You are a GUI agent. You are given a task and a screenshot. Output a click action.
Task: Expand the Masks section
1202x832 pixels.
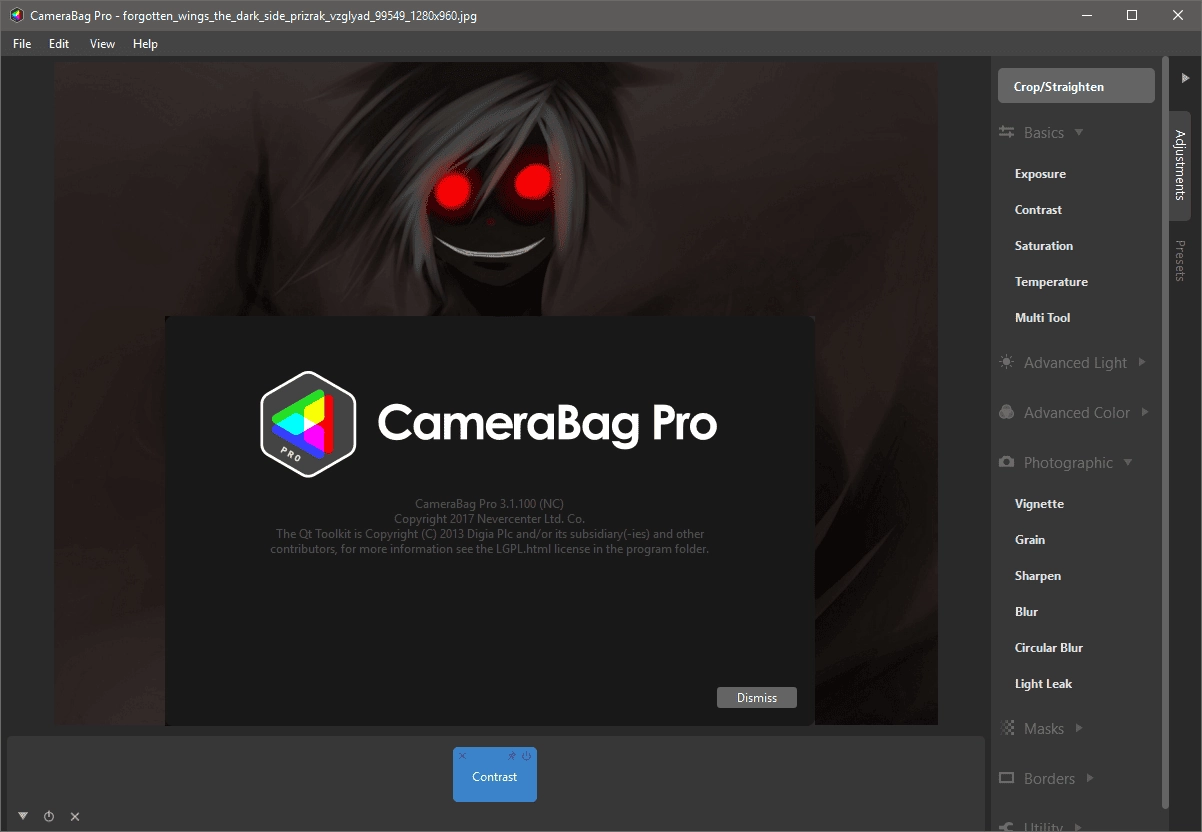[1079, 728]
